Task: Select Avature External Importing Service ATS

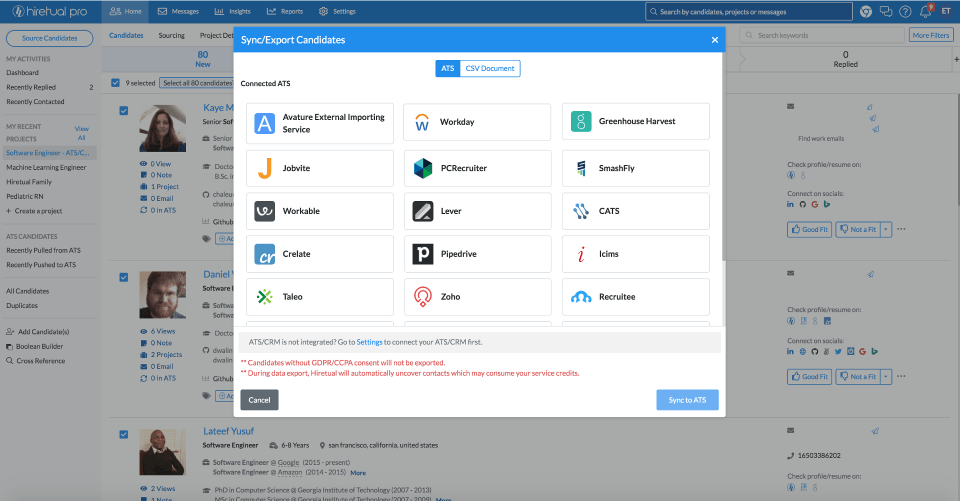Action: 320,123
